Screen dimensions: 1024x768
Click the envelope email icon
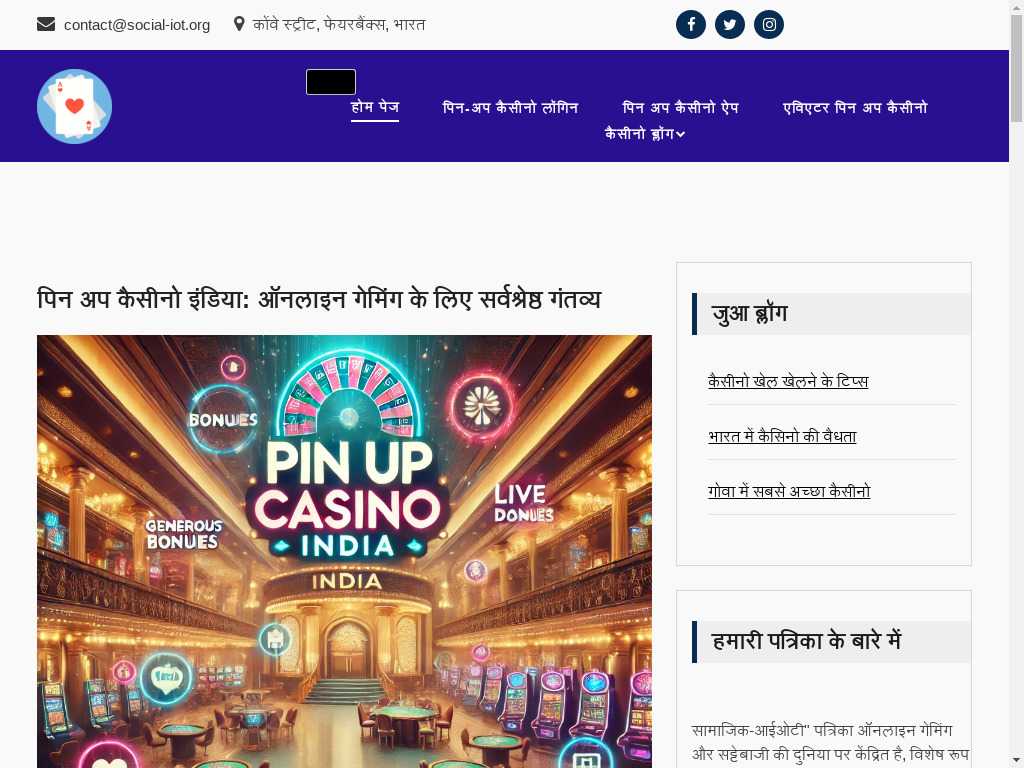[46, 24]
